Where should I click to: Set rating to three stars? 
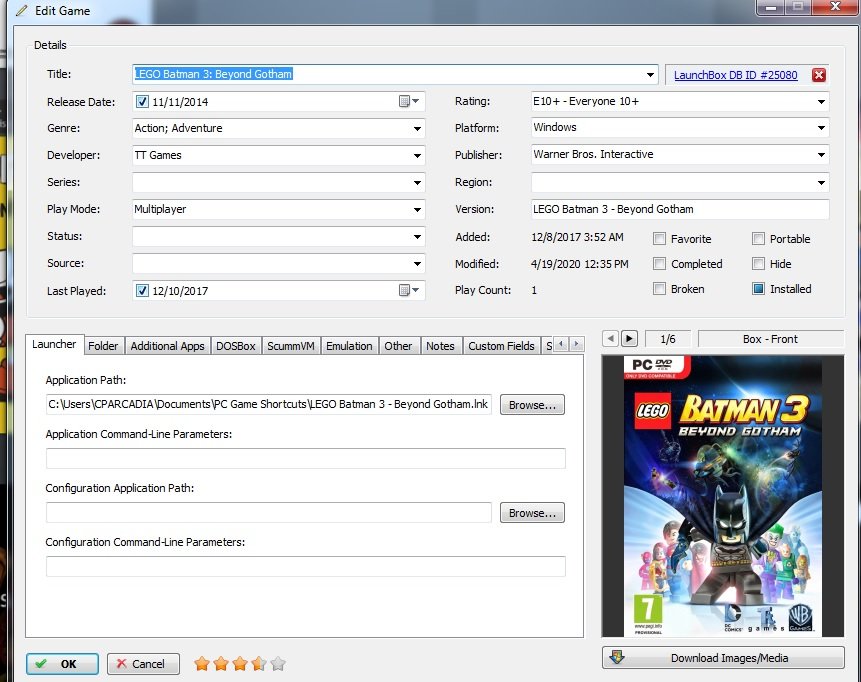(240, 664)
